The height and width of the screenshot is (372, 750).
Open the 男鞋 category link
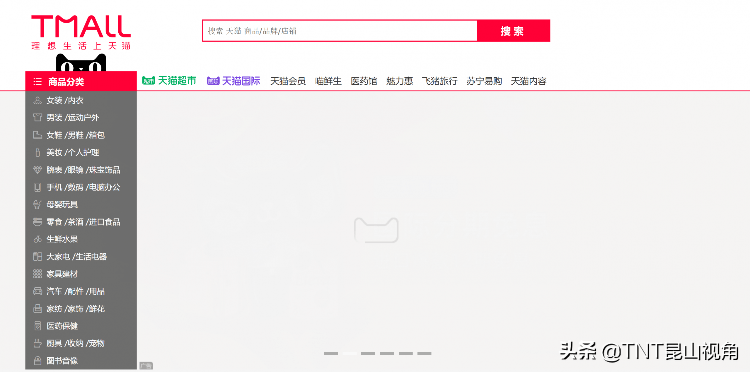(76, 135)
